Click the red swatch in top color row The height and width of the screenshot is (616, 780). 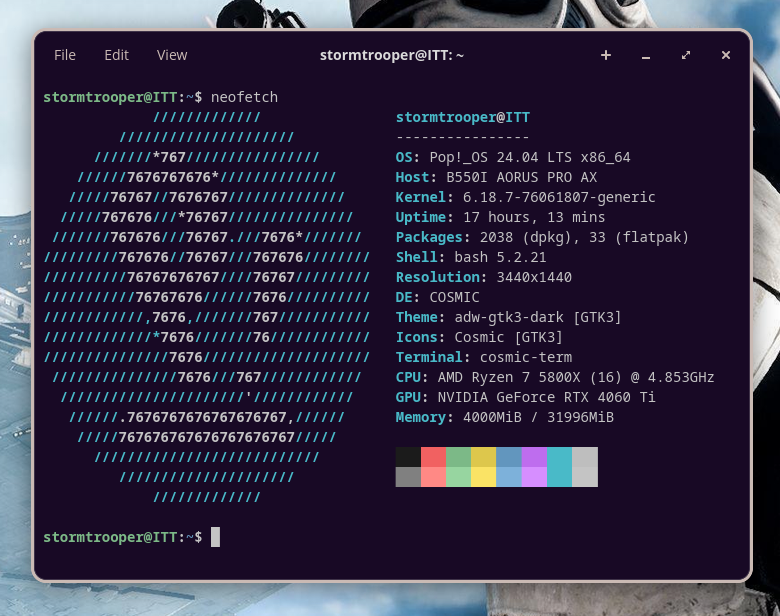pyautogui.click(x=433, y=456)
